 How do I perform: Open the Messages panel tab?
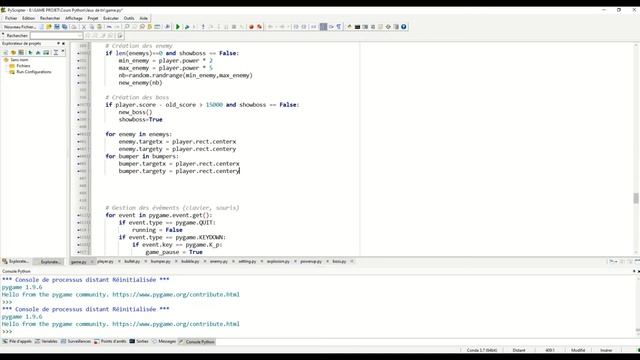pos(164,341)
